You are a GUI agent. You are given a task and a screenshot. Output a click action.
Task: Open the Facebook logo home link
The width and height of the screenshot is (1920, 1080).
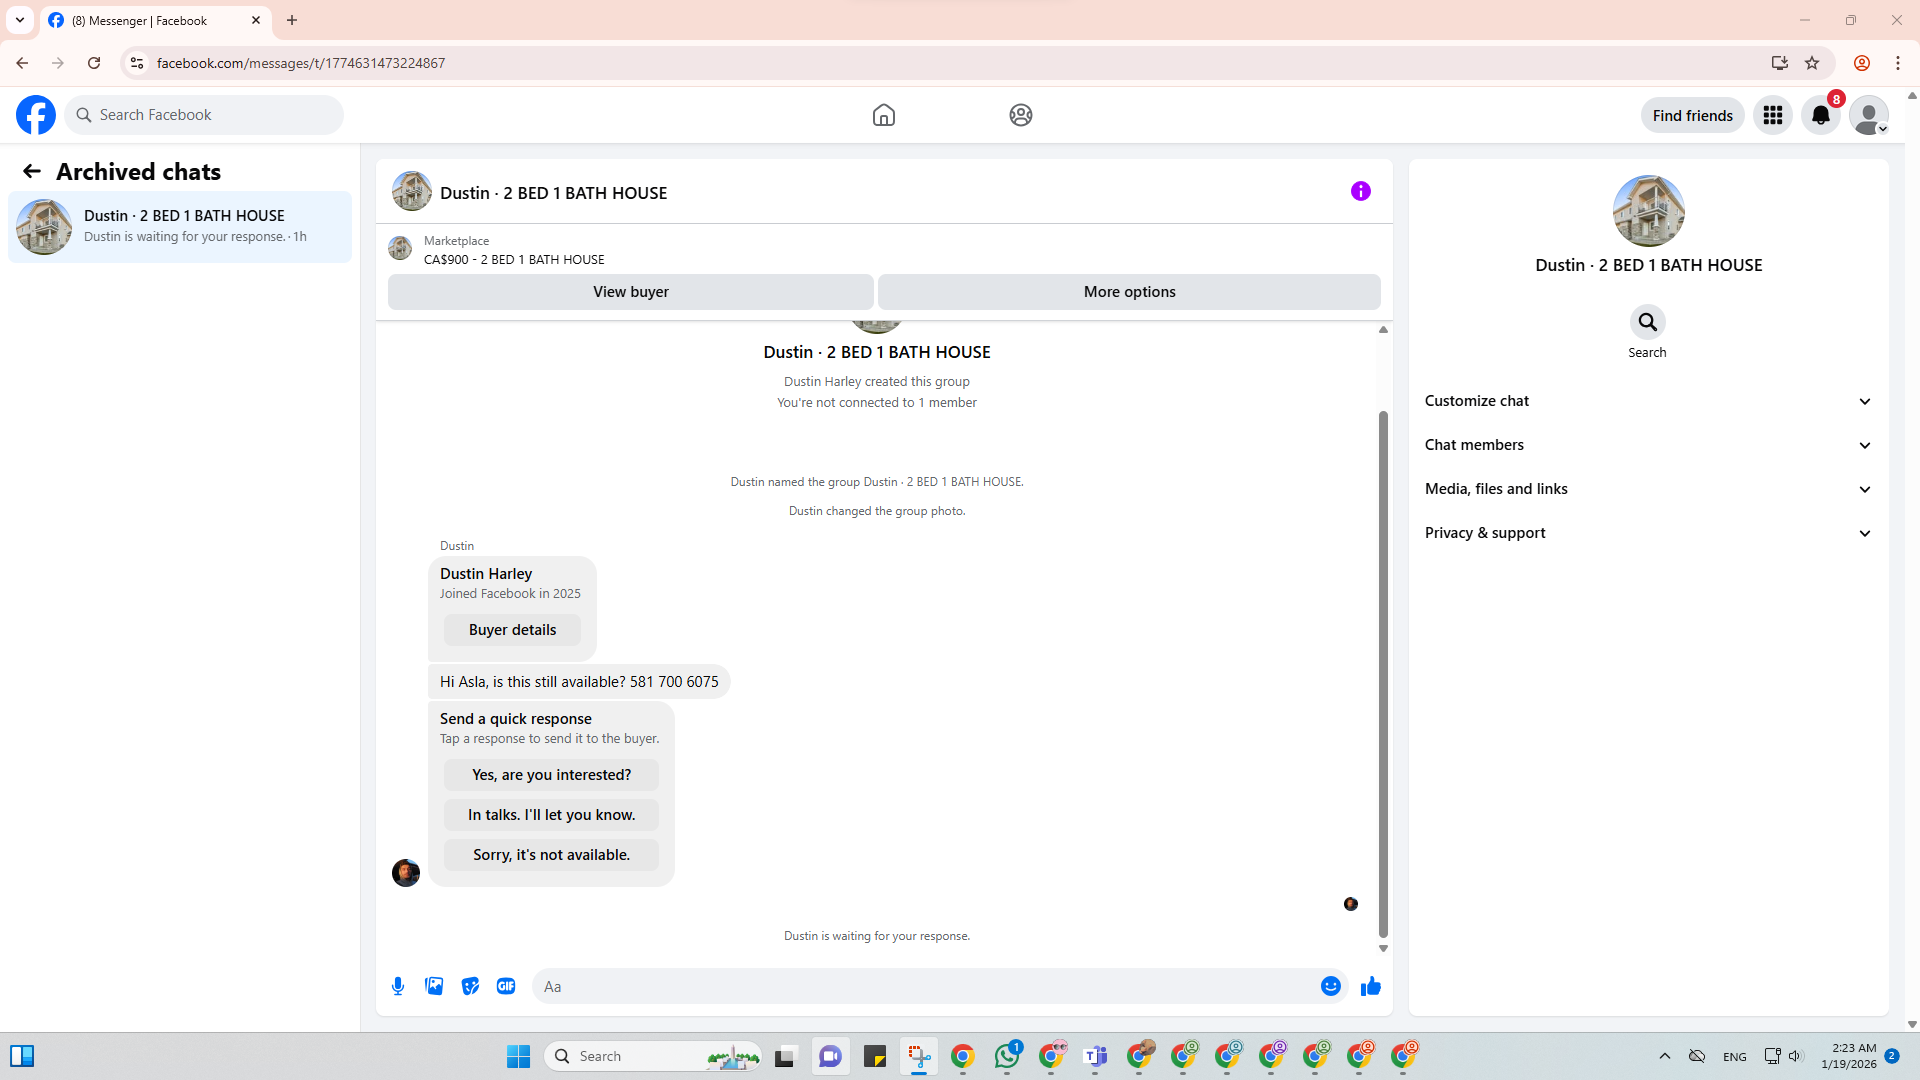(x=36, y=115)
